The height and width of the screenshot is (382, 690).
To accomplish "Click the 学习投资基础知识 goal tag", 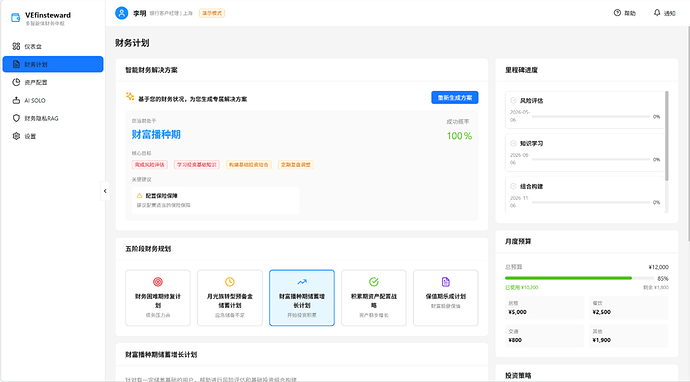I will [x=197, y=165].
